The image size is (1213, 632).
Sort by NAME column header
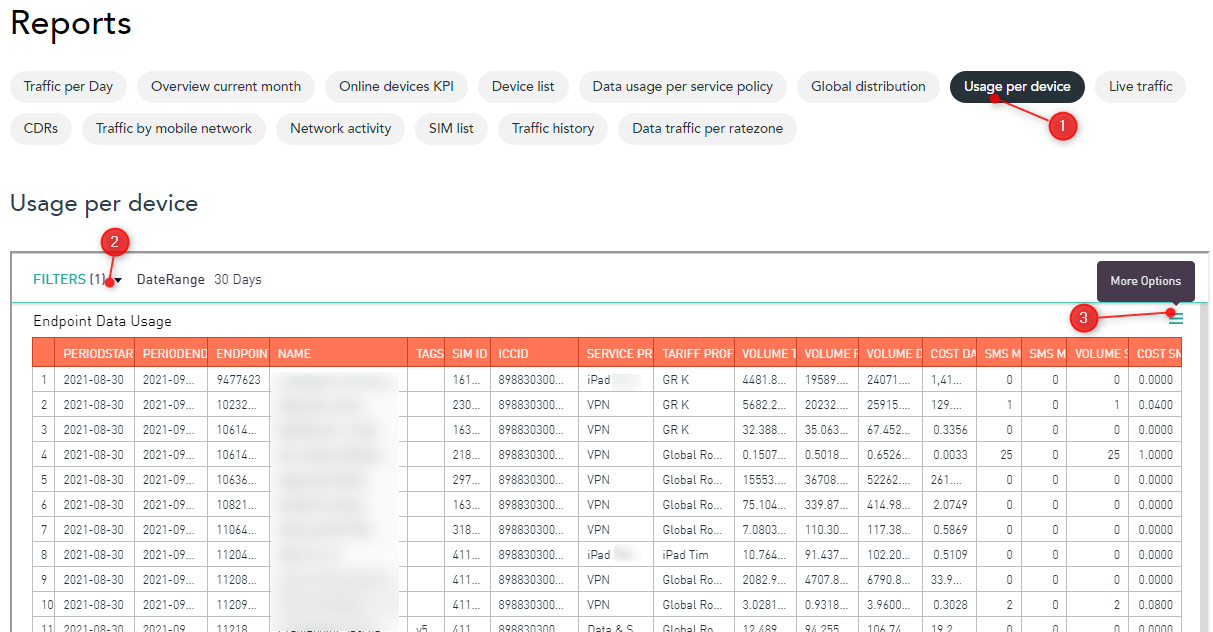coord(340,353)
